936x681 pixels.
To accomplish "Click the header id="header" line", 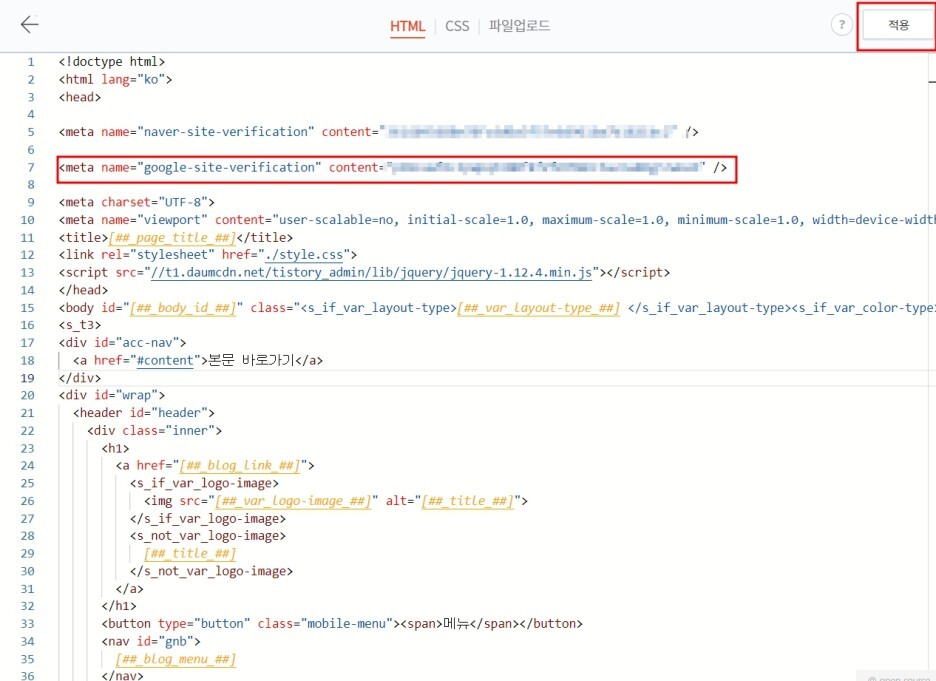I will pyautogui.click(x=144, y=413).
